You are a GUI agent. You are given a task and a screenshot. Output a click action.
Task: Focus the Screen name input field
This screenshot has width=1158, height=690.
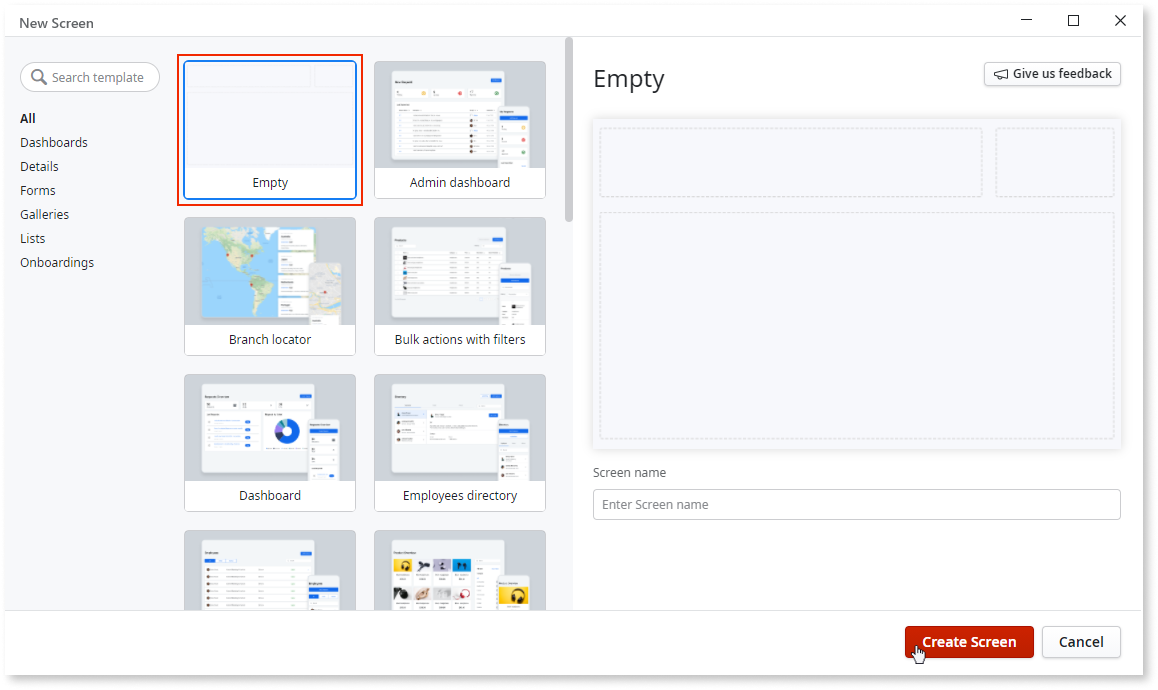[856, 504]
